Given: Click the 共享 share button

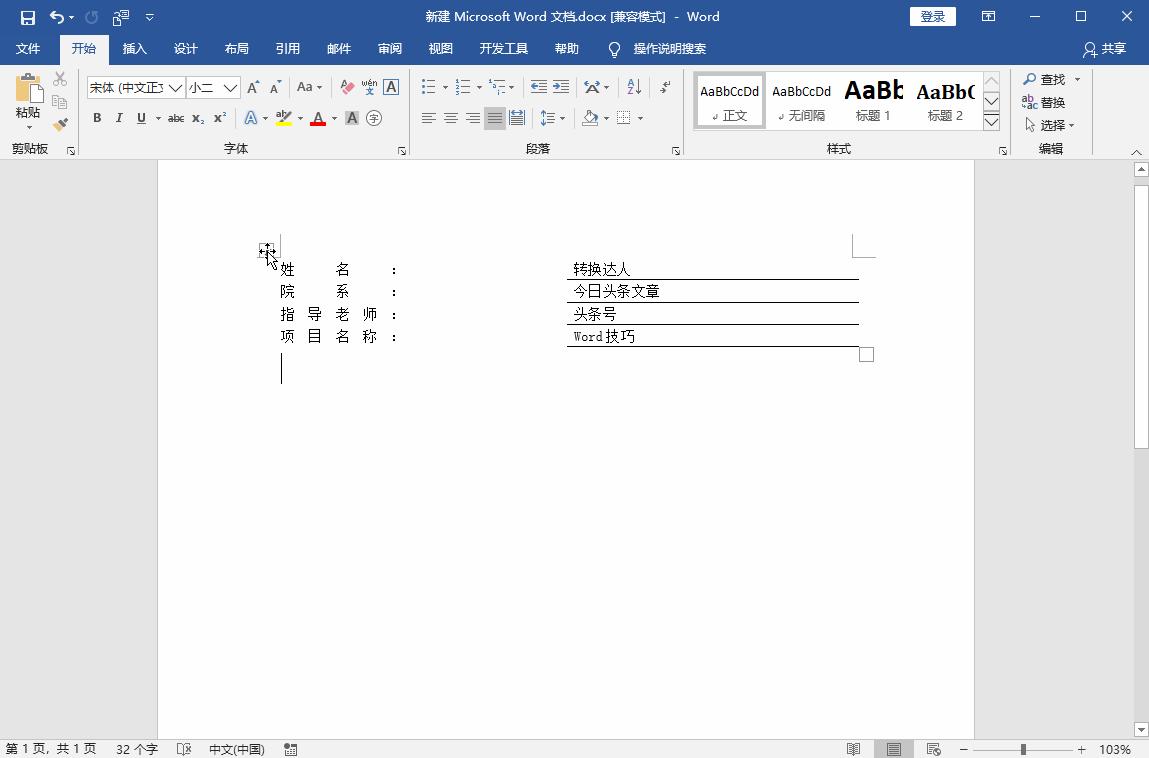Looking at the screenshot, I should click(1104, 49).
